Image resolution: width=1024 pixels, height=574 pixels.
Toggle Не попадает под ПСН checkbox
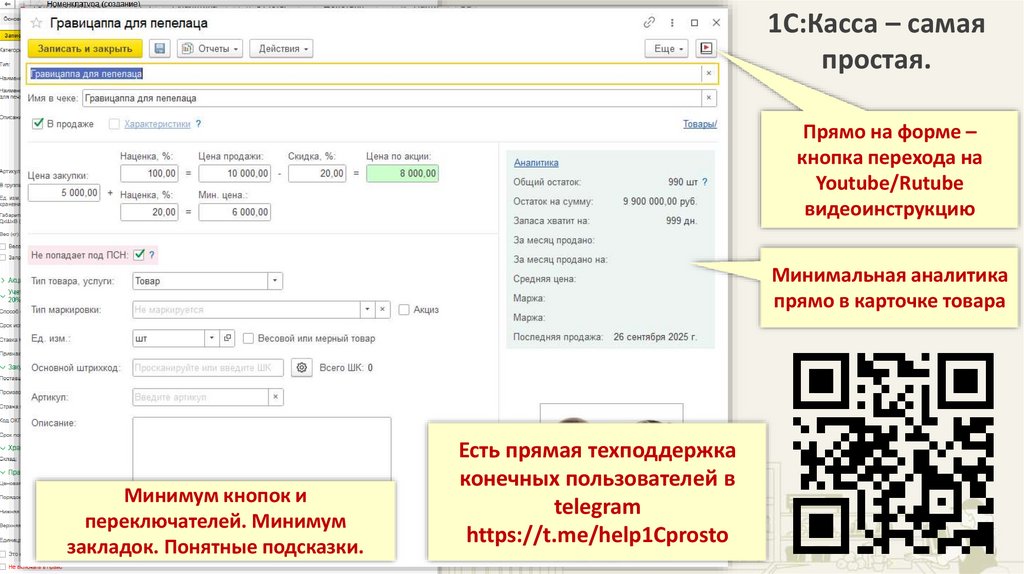pos(139,254)
